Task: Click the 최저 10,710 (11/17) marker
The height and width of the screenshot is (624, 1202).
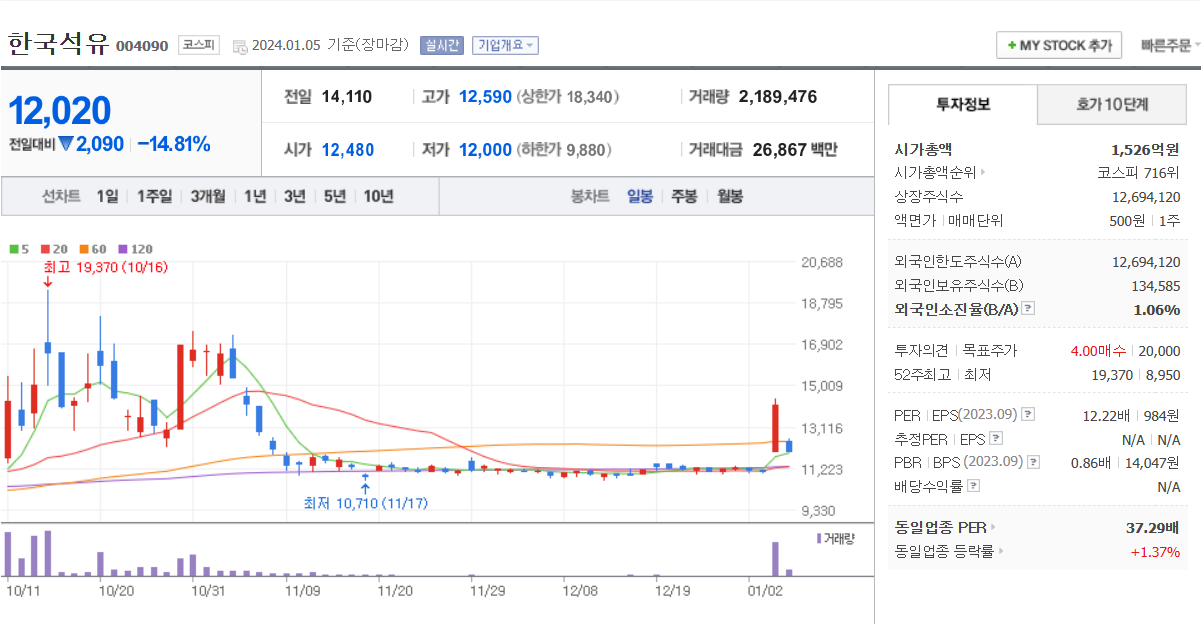Action: tap(366, 503)
